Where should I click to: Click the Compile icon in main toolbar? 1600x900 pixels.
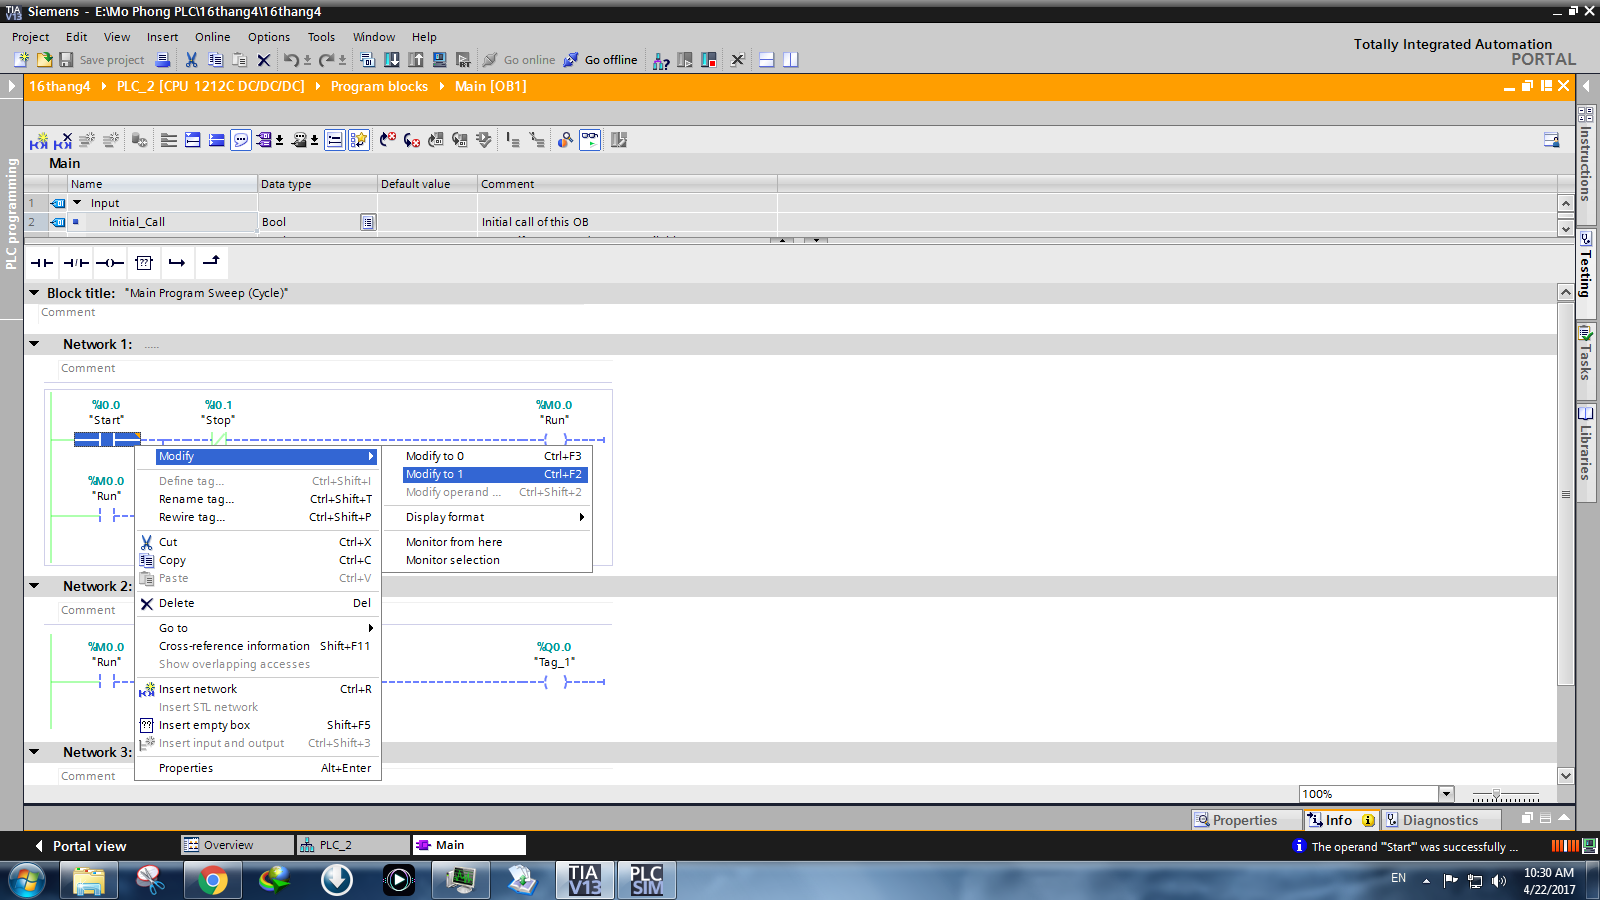point(367,60)
